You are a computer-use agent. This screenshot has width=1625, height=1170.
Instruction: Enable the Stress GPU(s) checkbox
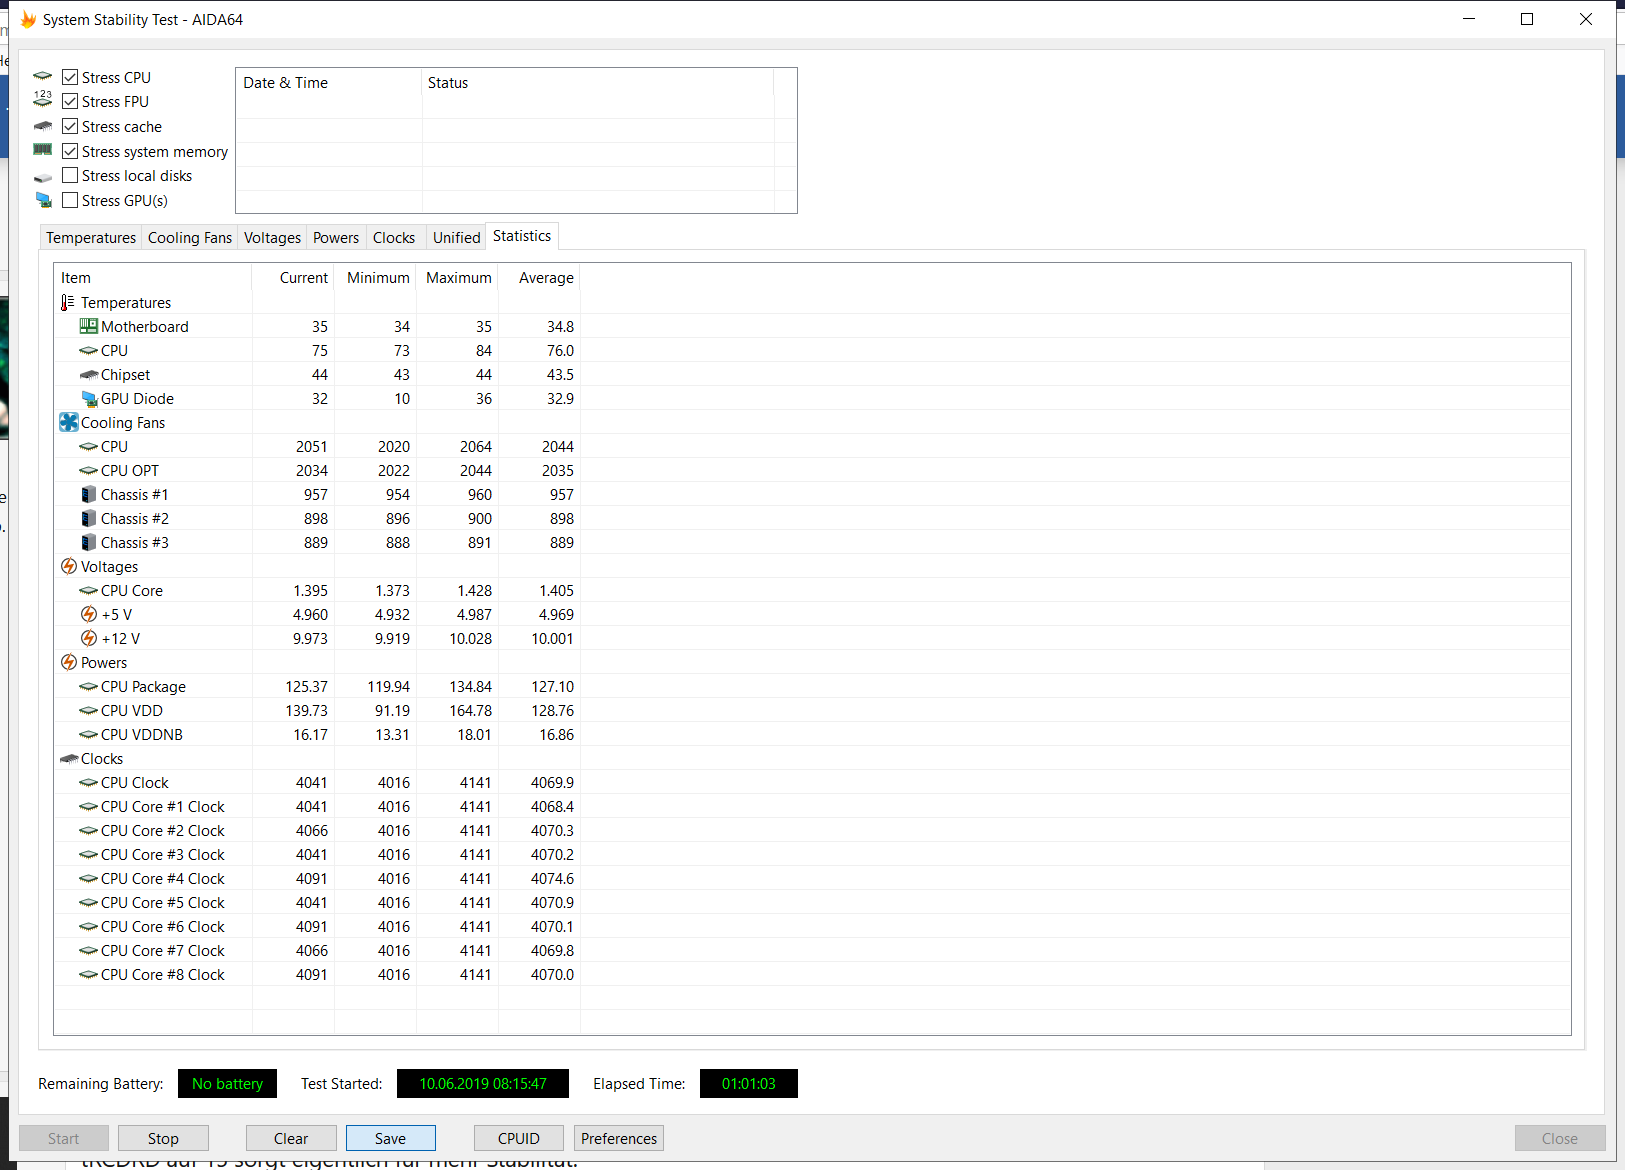click(x=70, y=200)
